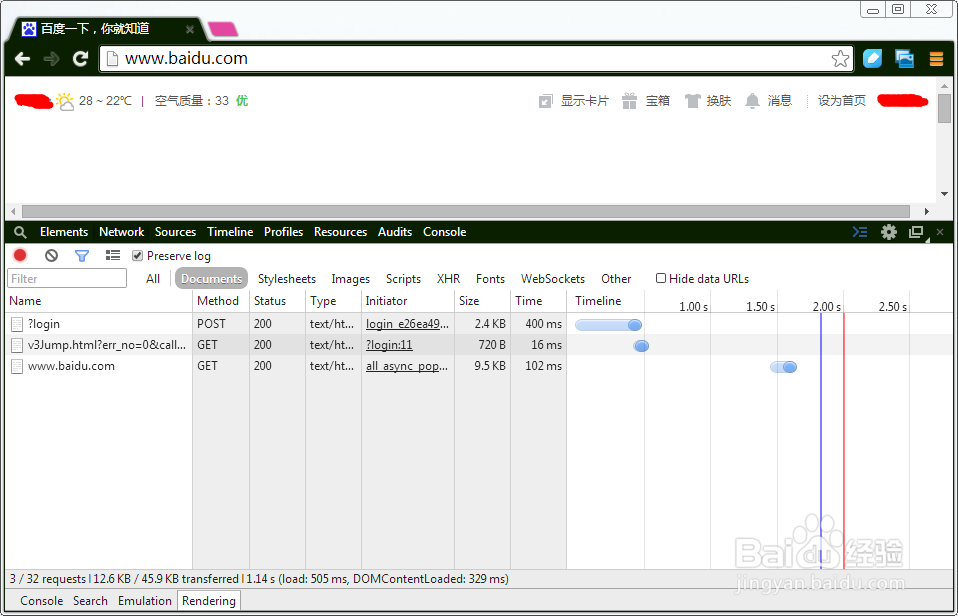
Task: Click the 设为首页 link
Action: click(x=842, y=101)
